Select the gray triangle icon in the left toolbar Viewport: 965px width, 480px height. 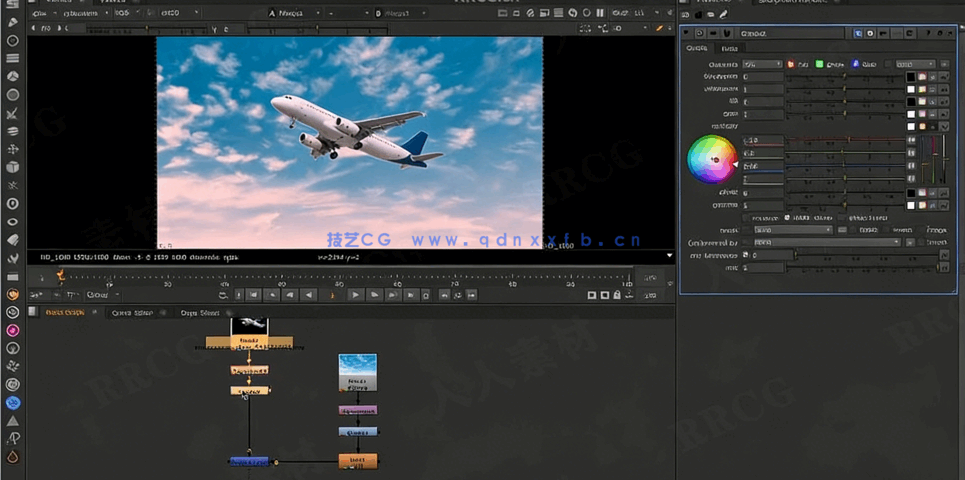(12, 422)
